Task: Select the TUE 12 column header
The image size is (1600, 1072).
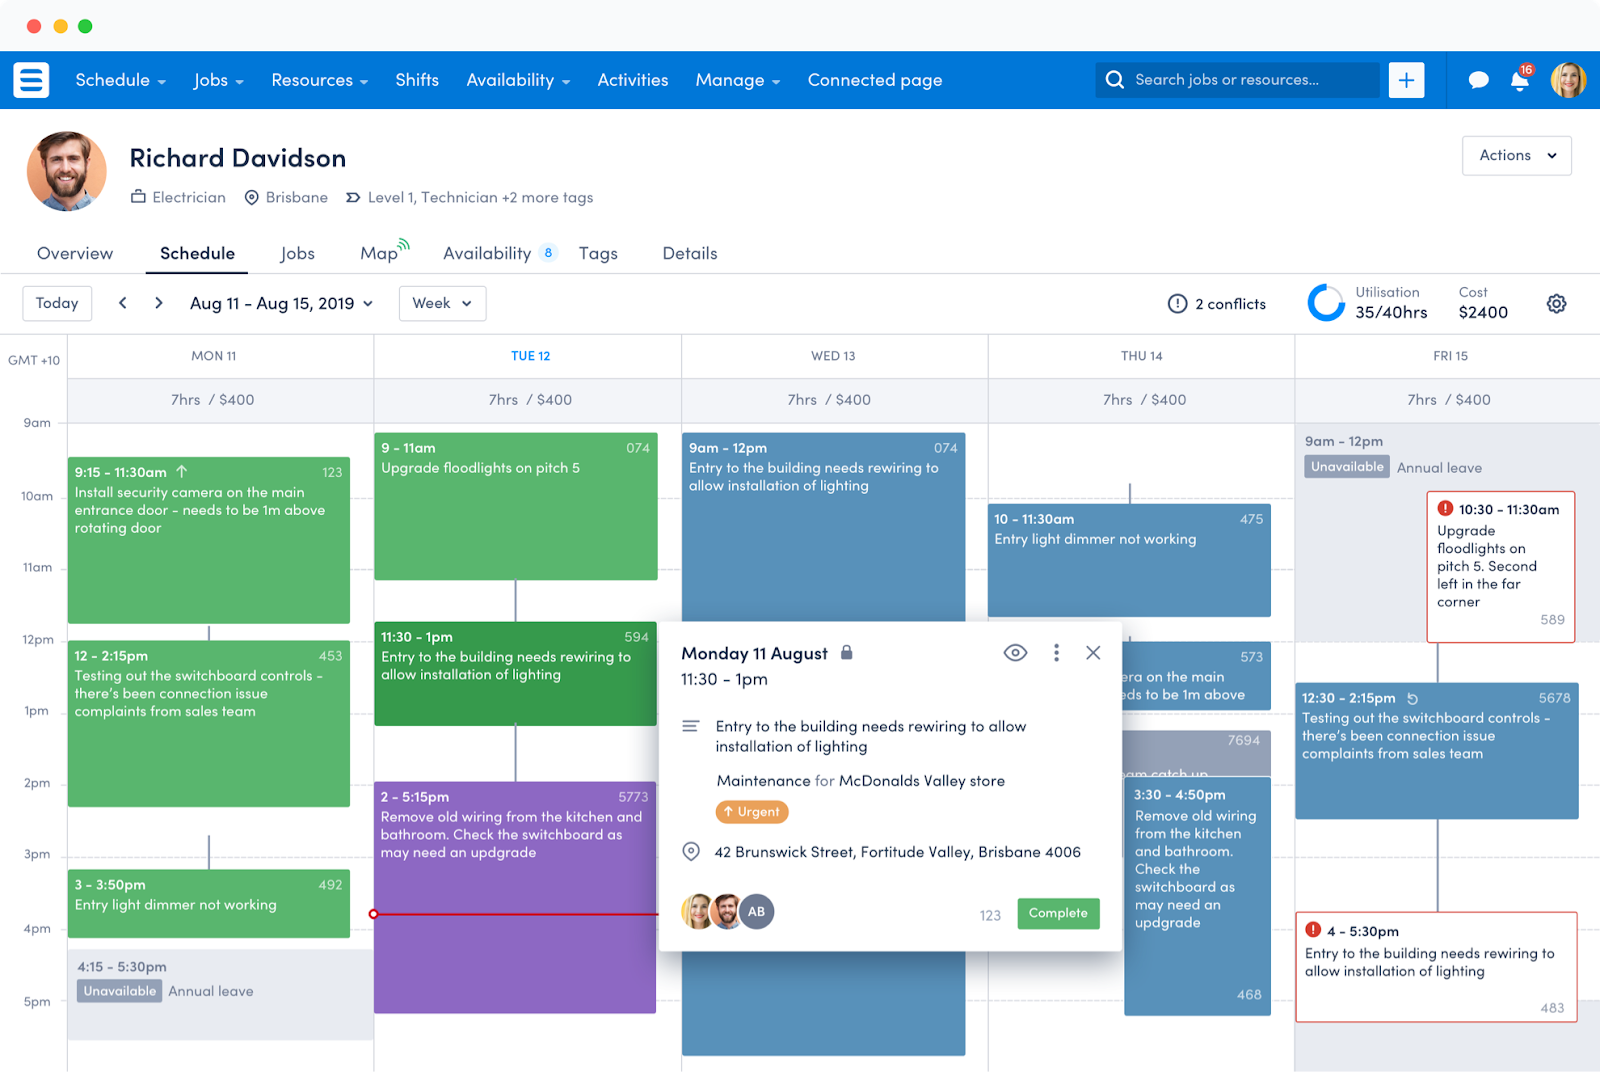Action: 530,356
